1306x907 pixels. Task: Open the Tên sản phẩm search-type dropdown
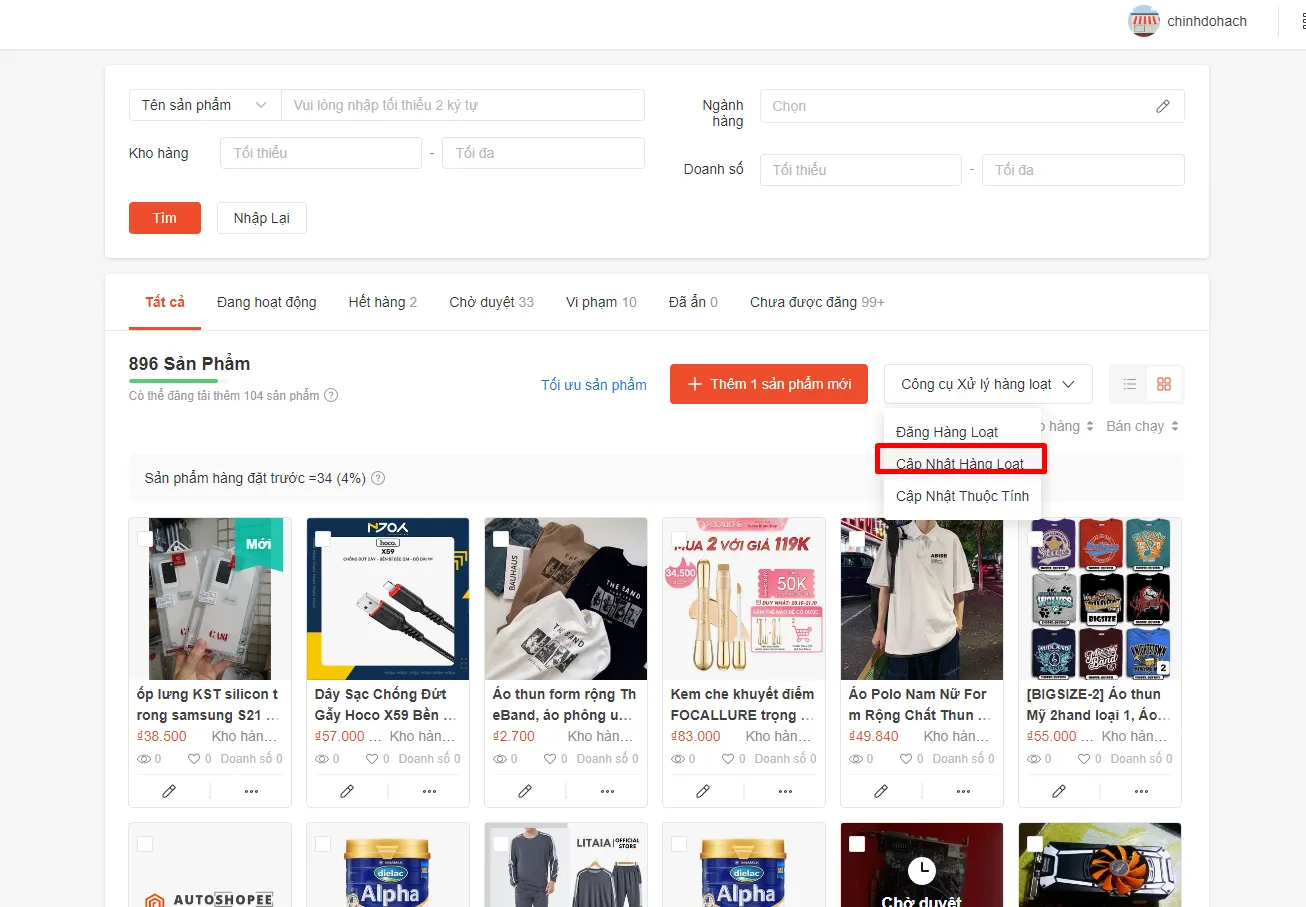pyautogui.click(x=205, y=105)
